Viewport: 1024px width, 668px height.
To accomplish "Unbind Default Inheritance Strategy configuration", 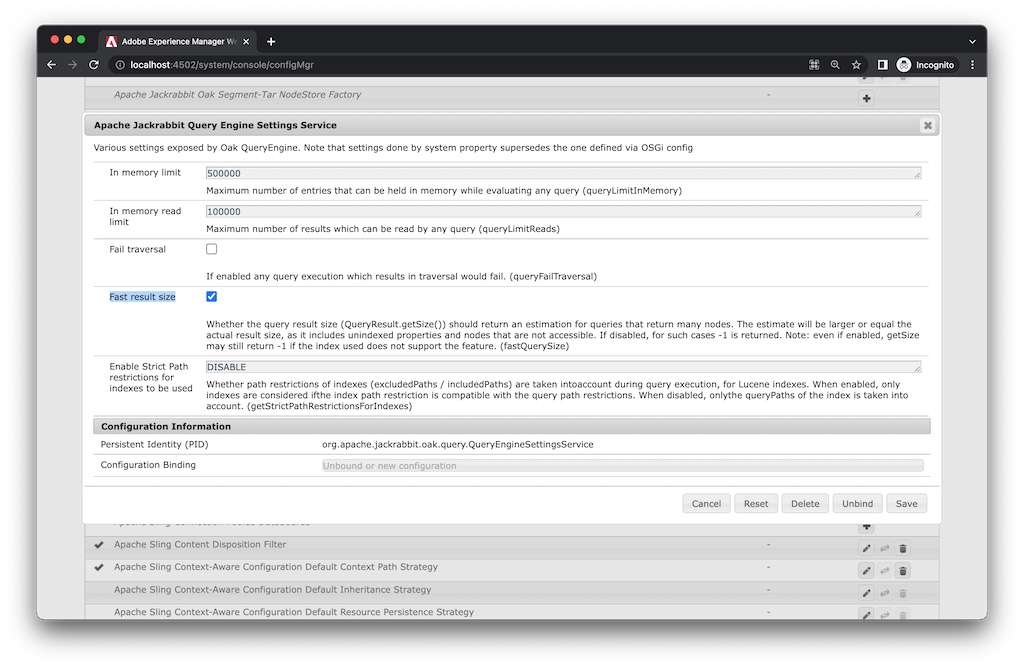I will click(x=884, y=594).
